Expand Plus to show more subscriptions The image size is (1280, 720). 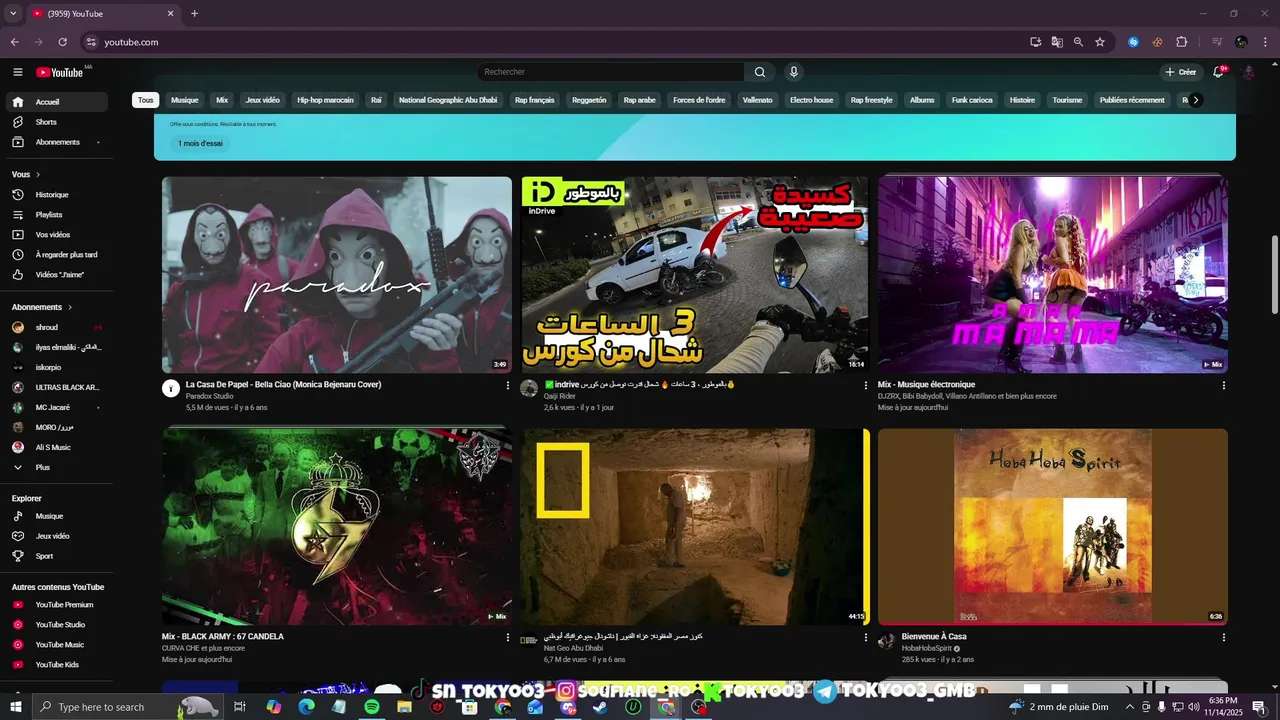[58, 467]
